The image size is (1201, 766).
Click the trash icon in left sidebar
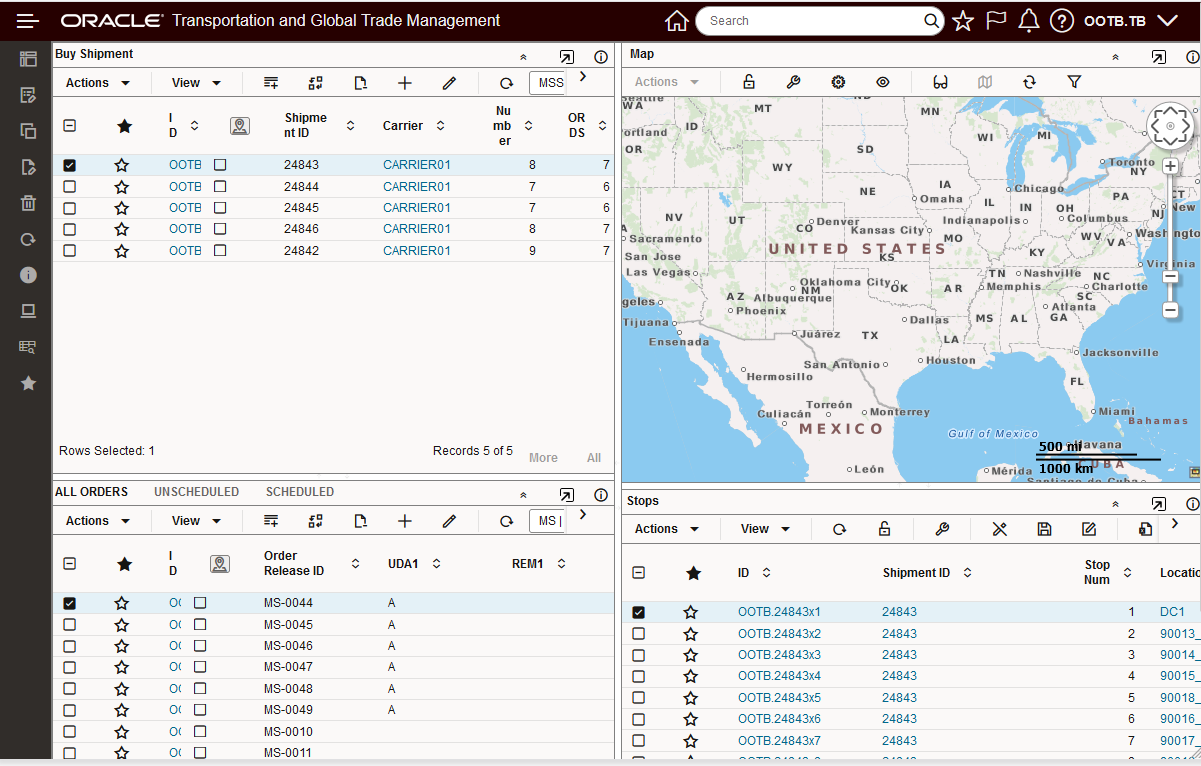(x=28, y=203)
